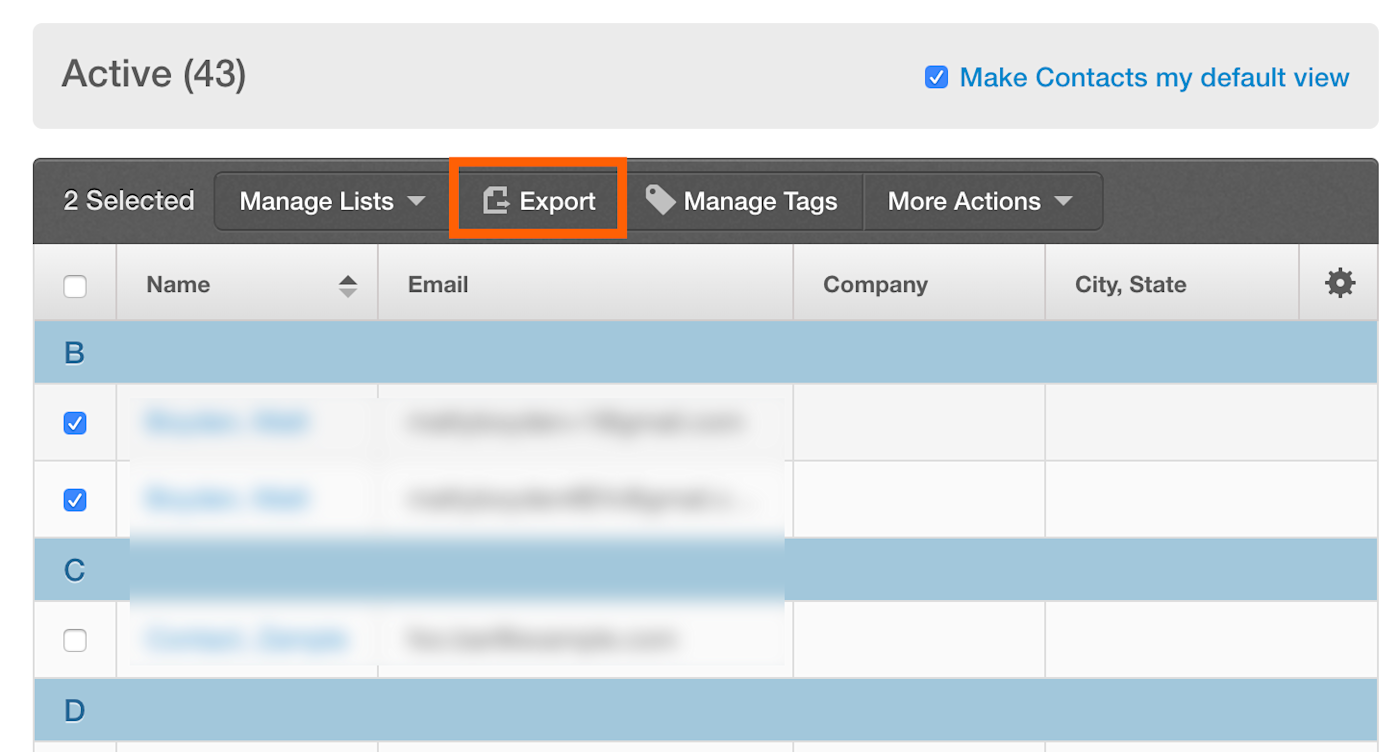Toggle Make Contacts my default view checkbox
The width and height of the screenshot is (1400, 752).
tap(936, 77)
